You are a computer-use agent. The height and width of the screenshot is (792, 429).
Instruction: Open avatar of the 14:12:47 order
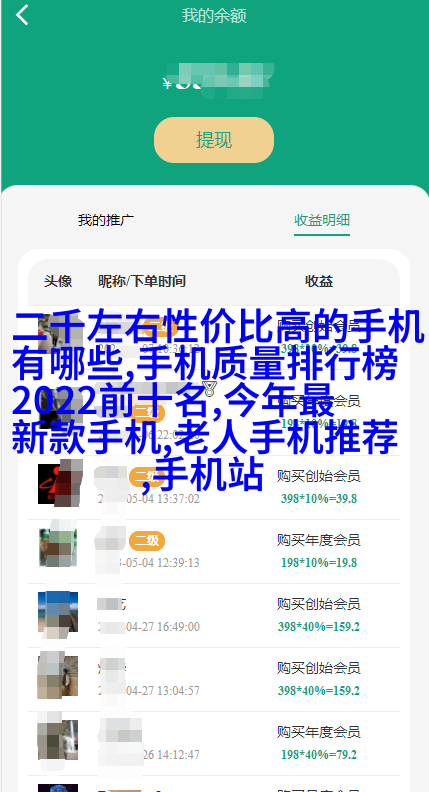[58, 740]
